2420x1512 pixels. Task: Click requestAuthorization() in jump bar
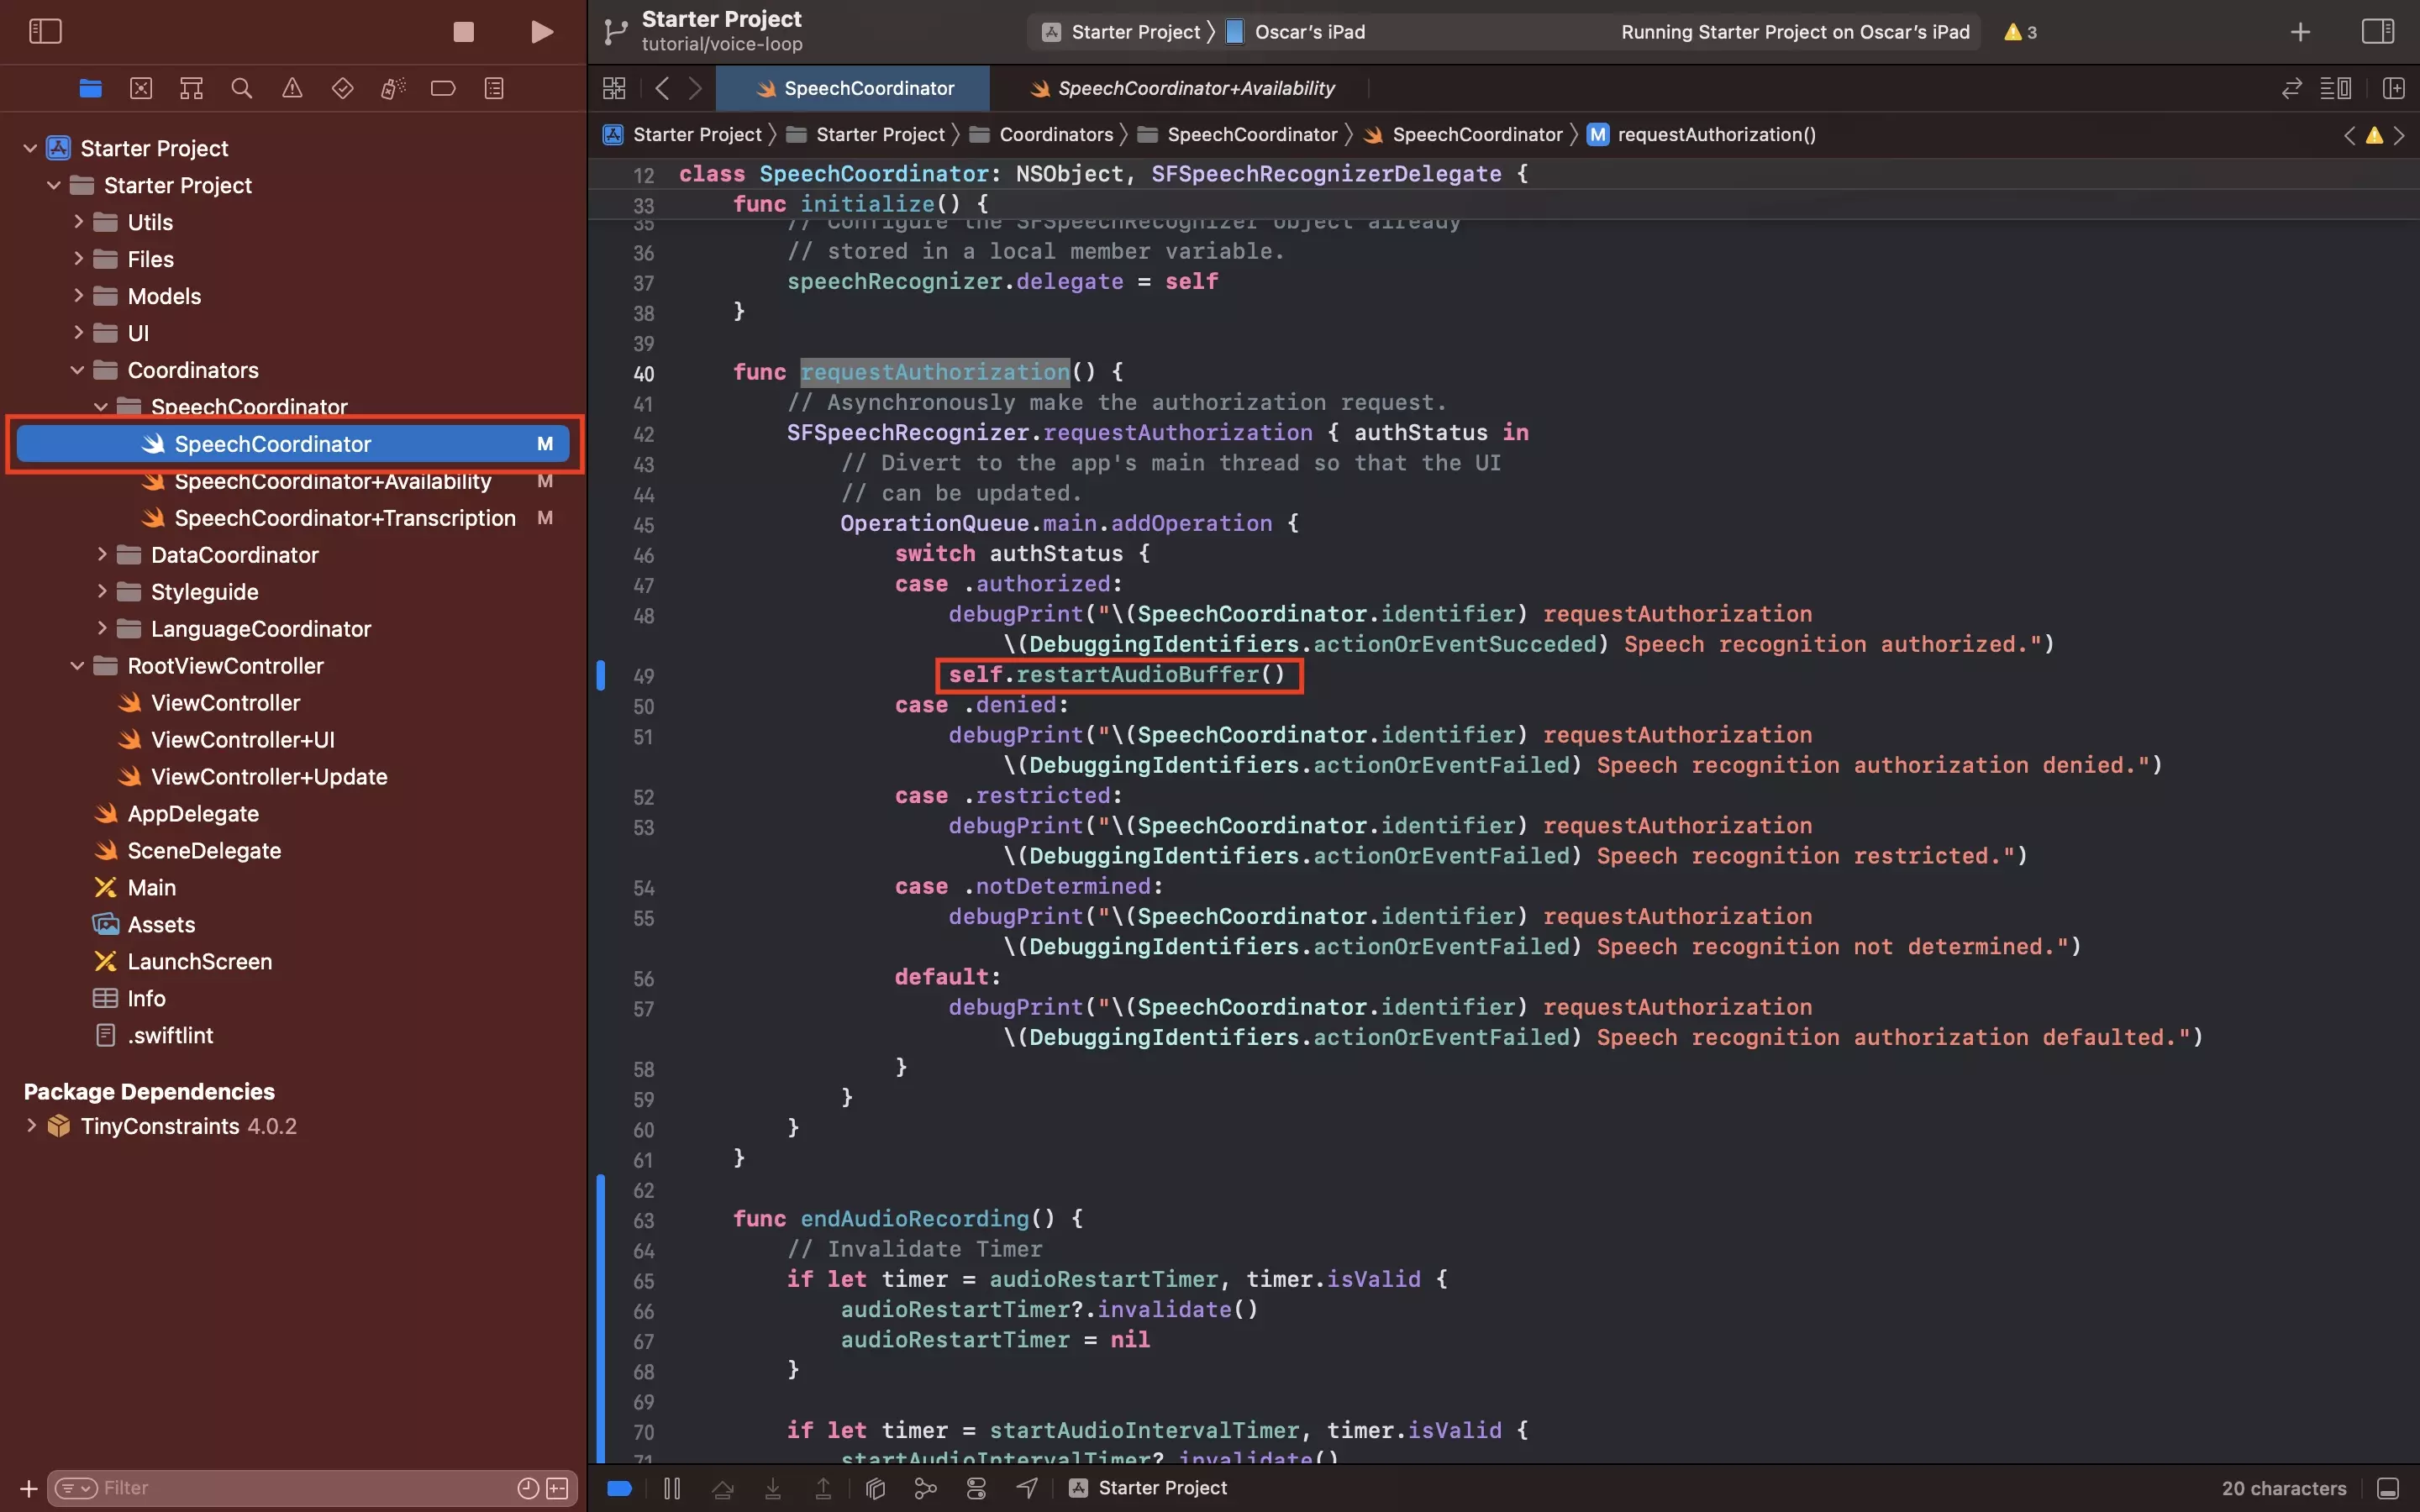pyautogui.click(x=1702, y=134)
